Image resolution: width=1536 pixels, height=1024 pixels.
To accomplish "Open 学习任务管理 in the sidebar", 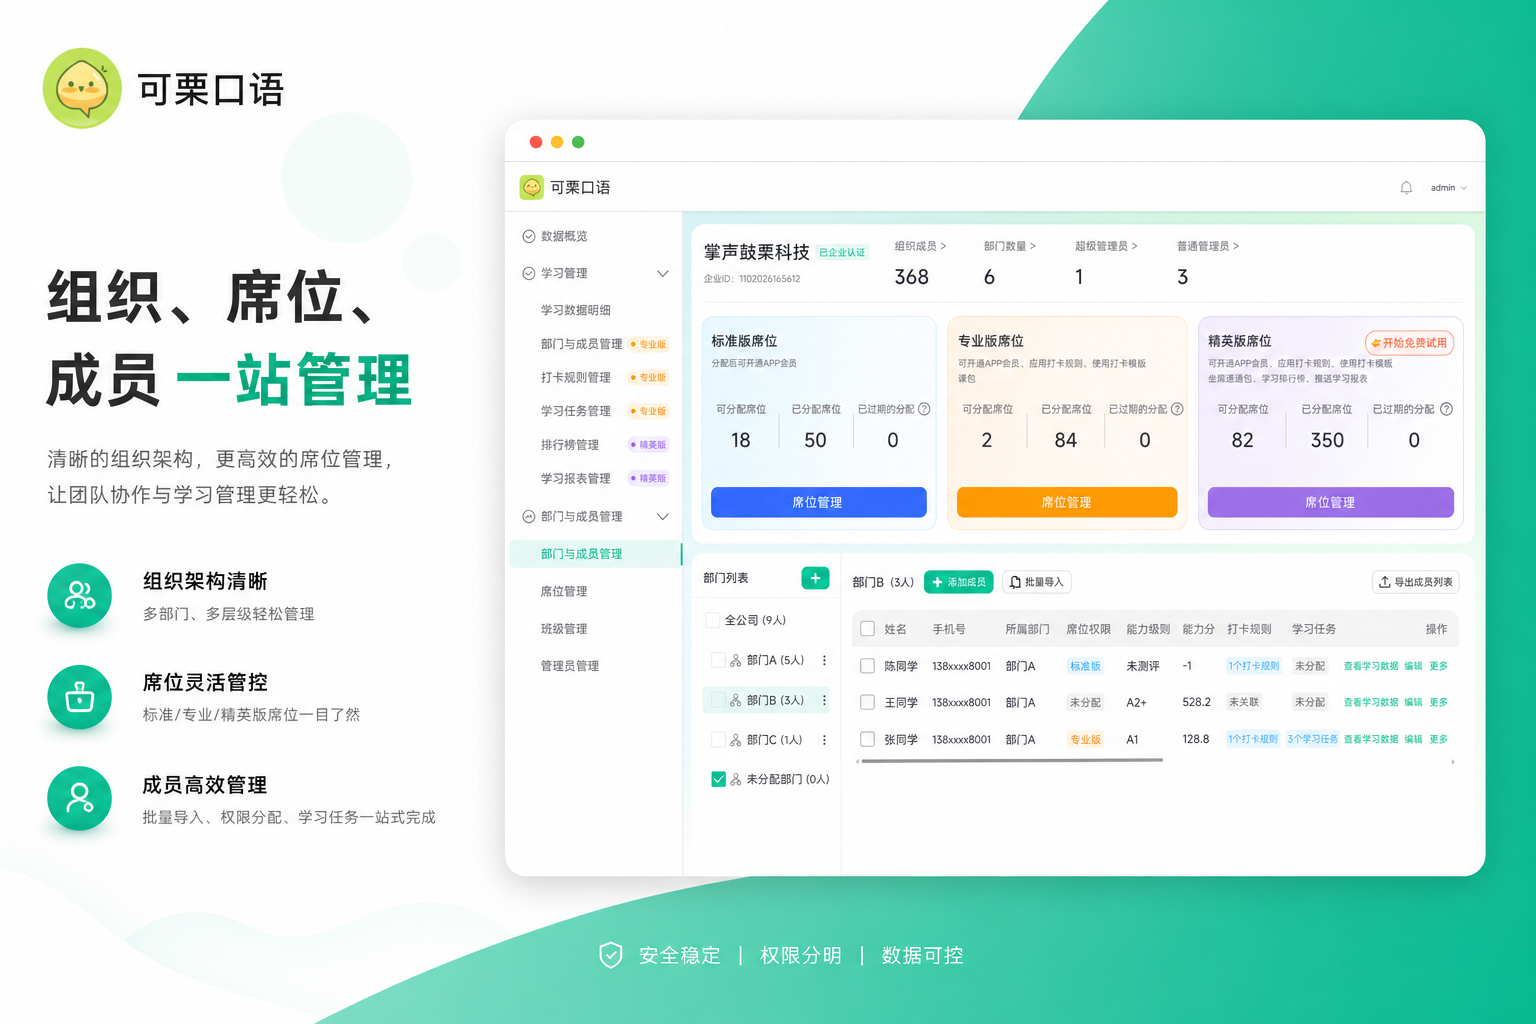I will point(576,411).
